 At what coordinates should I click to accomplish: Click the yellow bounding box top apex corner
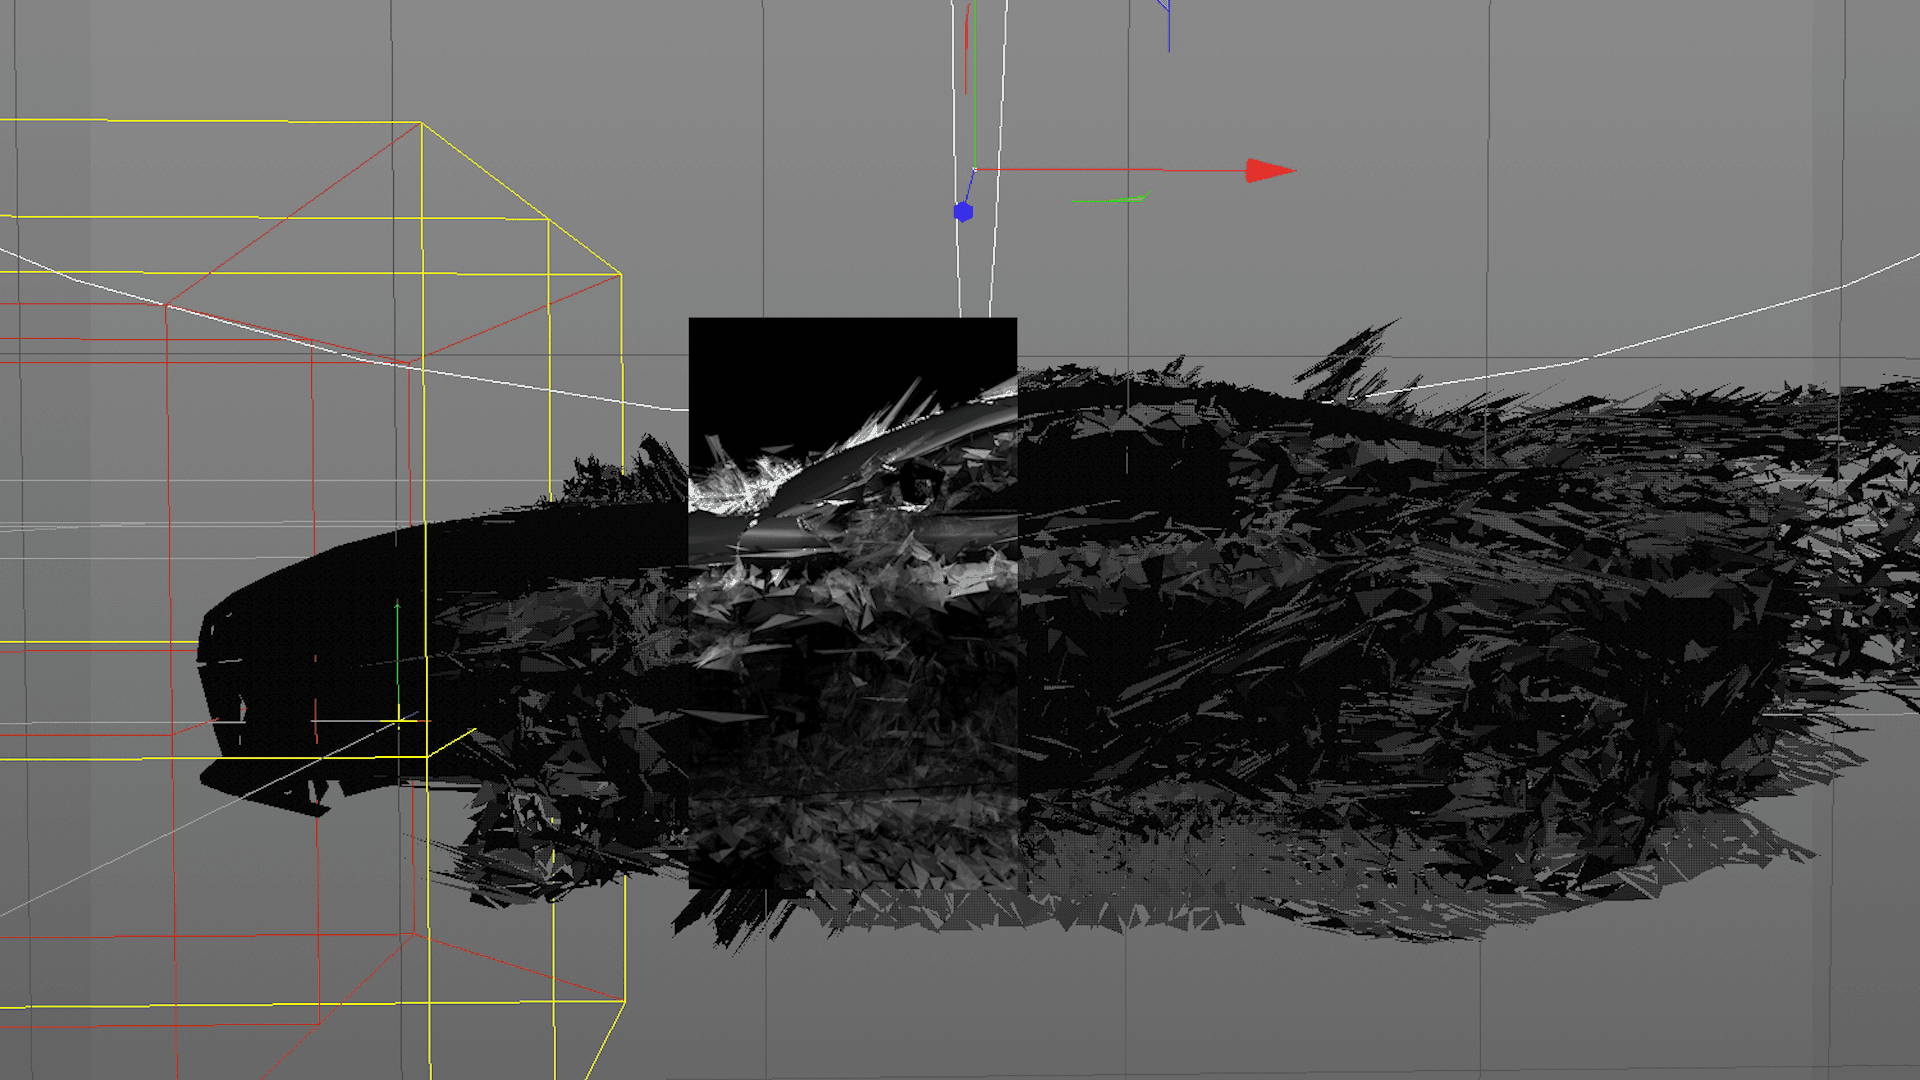click(421, 123)
